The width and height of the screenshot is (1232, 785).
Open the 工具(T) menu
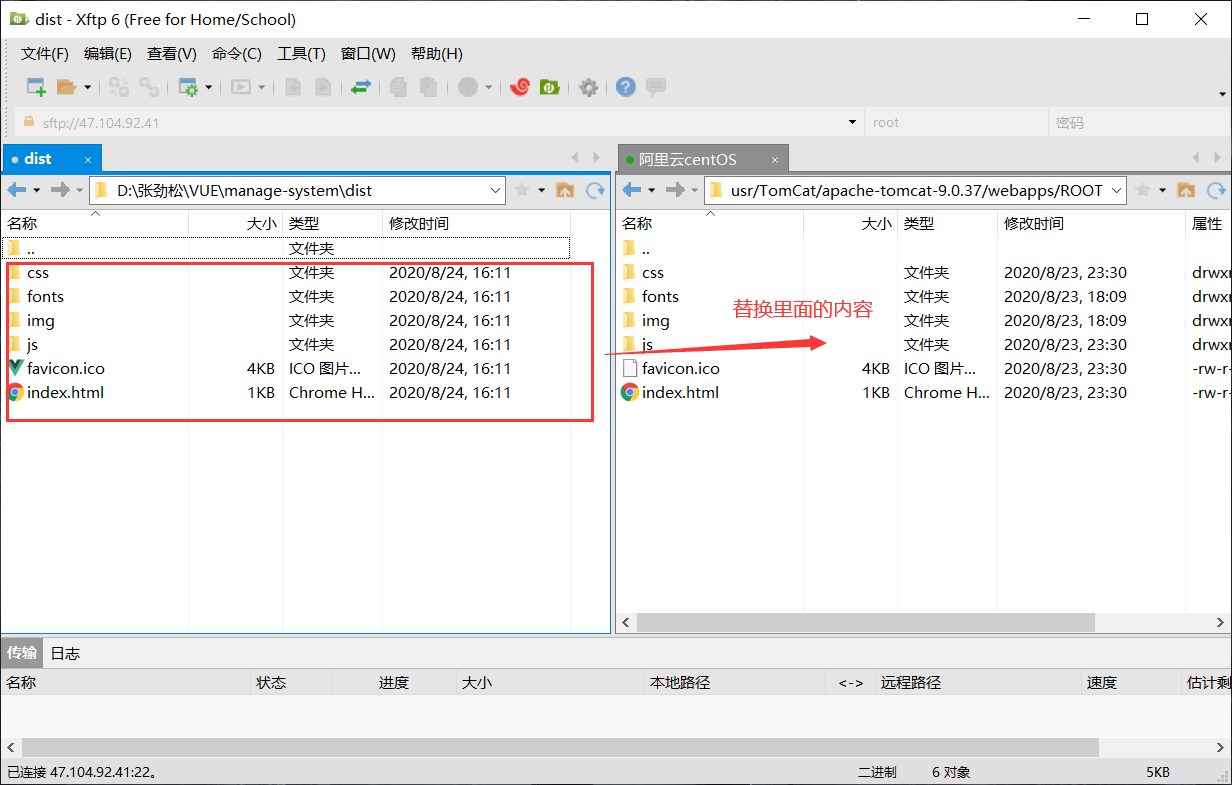(x=302, y=54)
